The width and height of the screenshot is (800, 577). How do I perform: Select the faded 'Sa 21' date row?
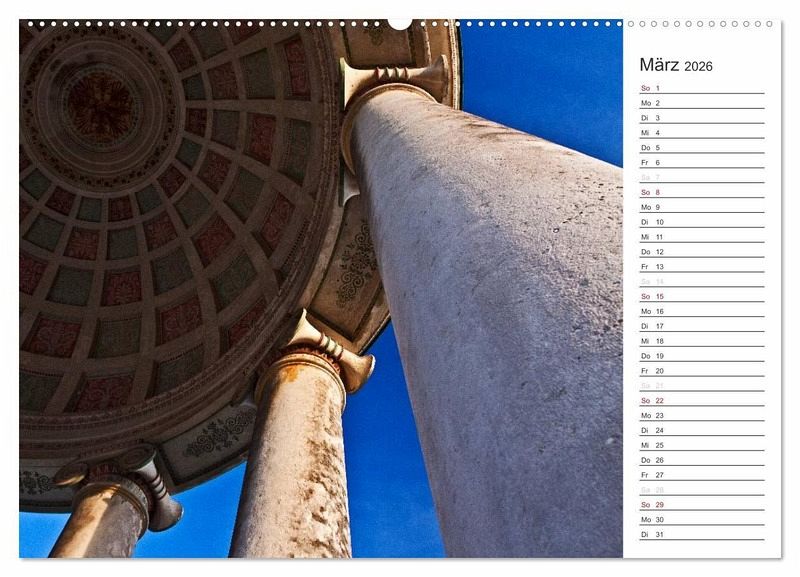pos(702,385)
